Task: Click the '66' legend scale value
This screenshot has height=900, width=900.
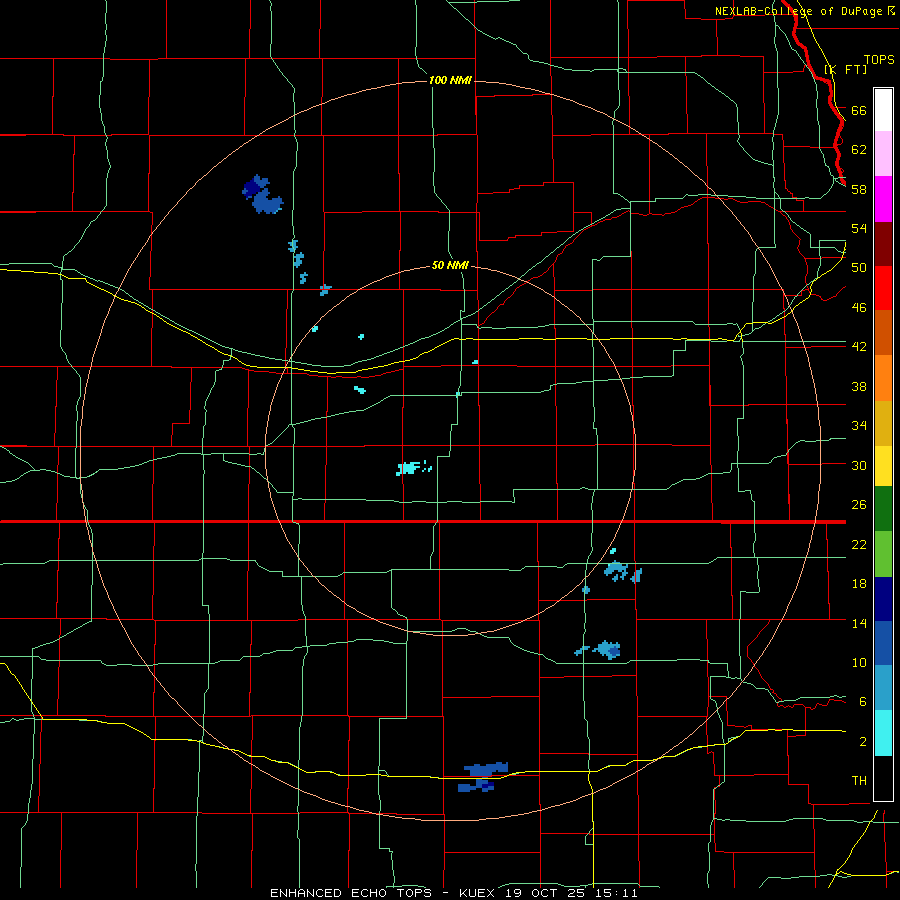Action: [x=859, y=111]
